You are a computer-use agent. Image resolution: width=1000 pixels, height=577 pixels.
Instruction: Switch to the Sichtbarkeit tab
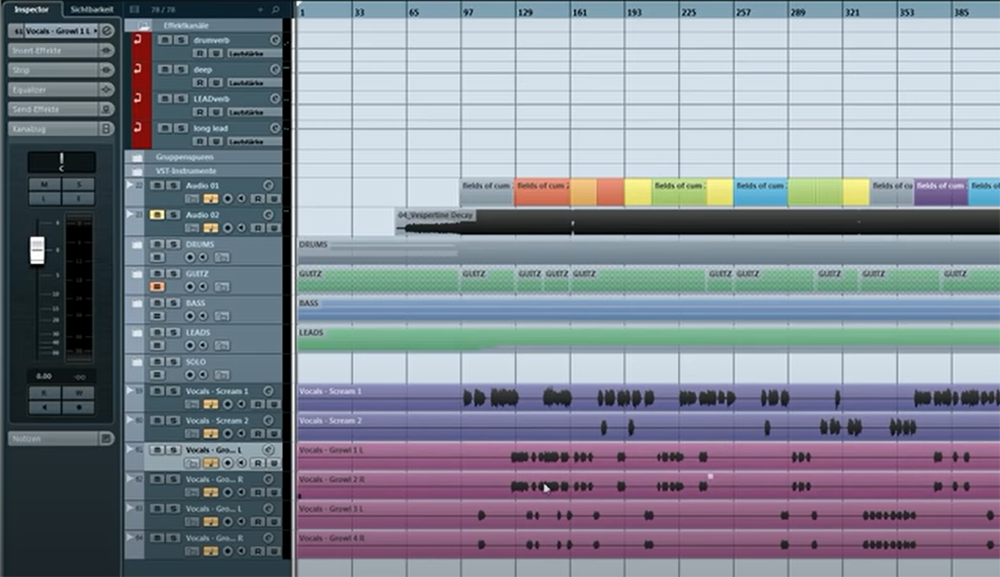[x=91, y=9]
